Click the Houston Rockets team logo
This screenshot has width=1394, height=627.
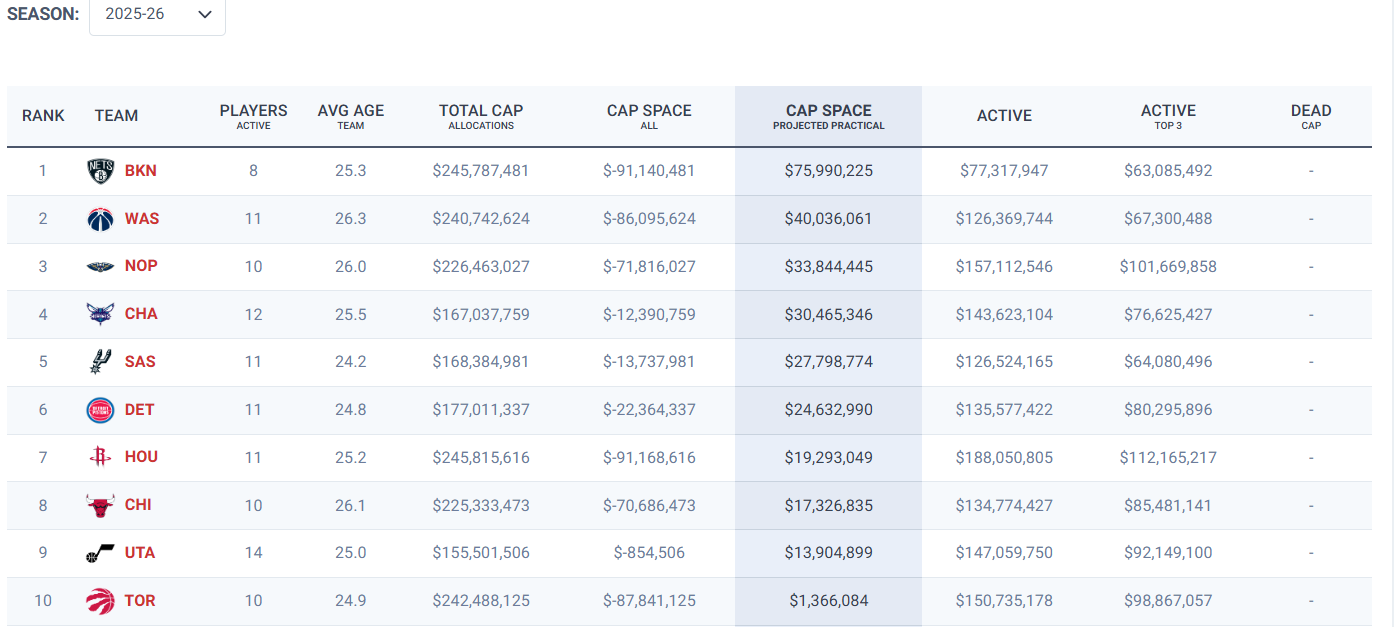(x=101, y=457)
